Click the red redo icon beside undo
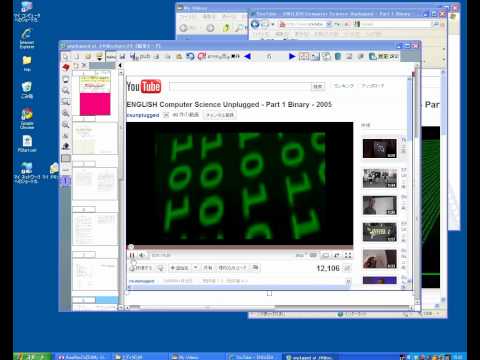 point(201,56)
